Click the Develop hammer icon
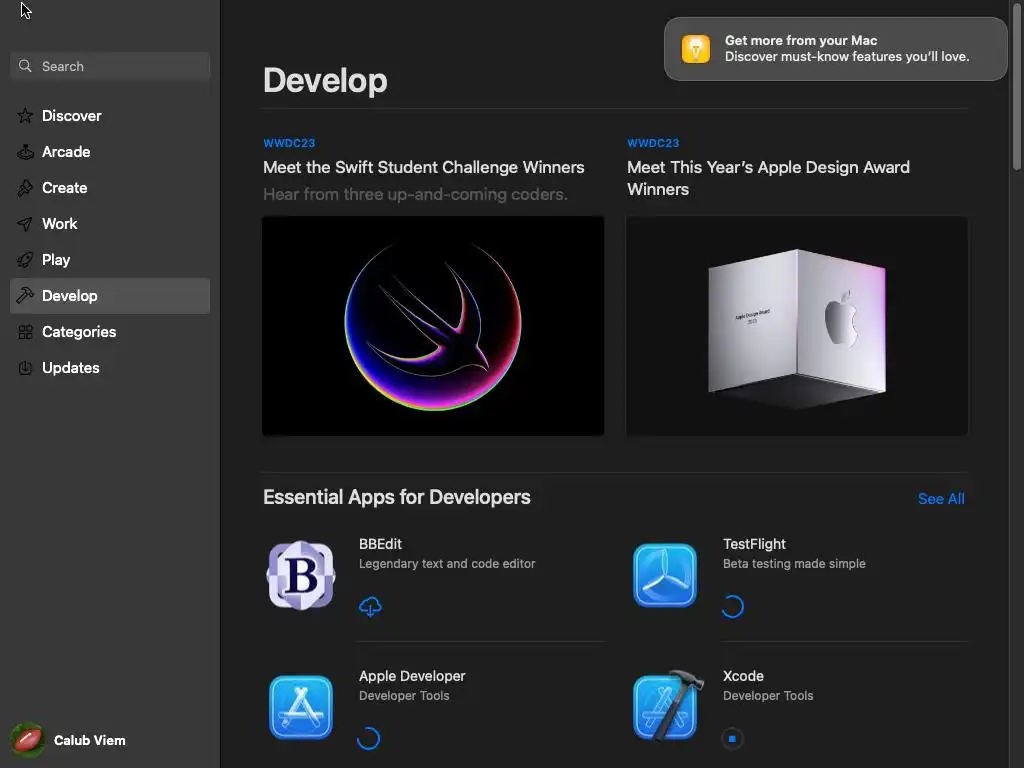 (x=25, y=296)
